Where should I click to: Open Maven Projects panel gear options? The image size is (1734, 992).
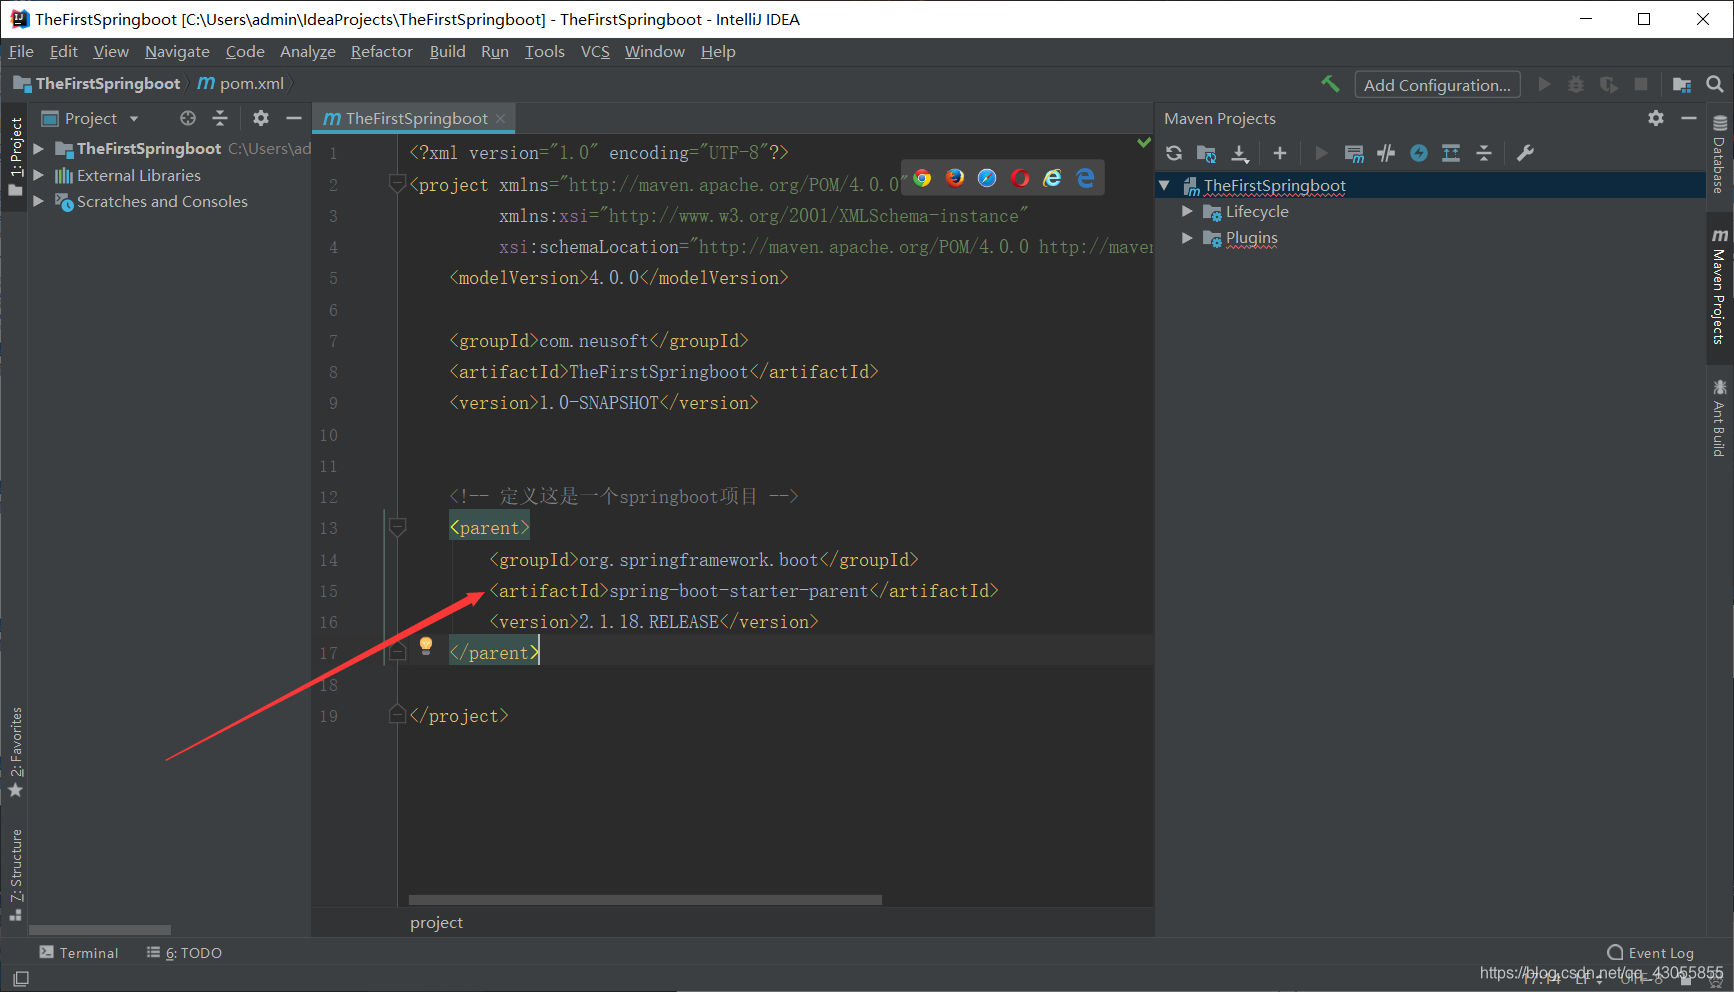(1656, 118)
